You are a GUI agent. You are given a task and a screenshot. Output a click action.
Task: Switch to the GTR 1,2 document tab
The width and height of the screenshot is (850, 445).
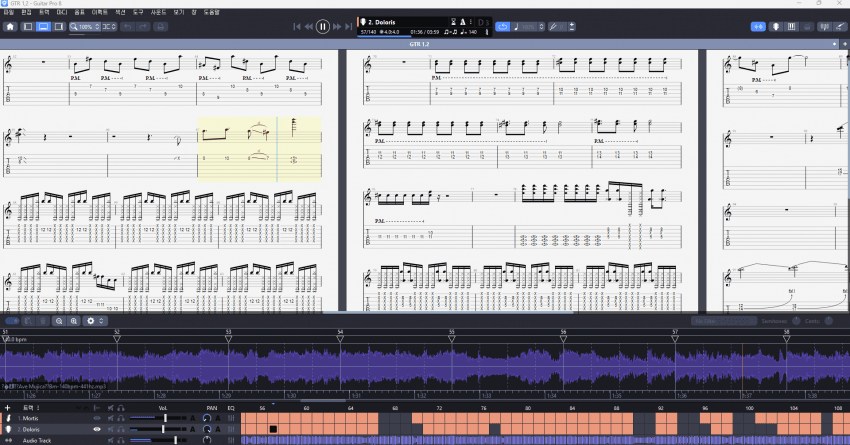[420, 45]
